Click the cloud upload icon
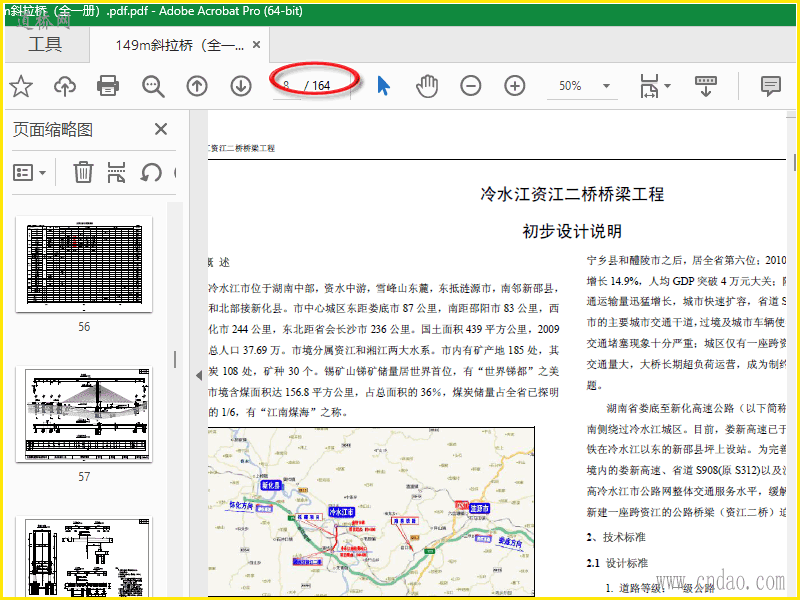 pyautogui.click(x=65, y=86)
